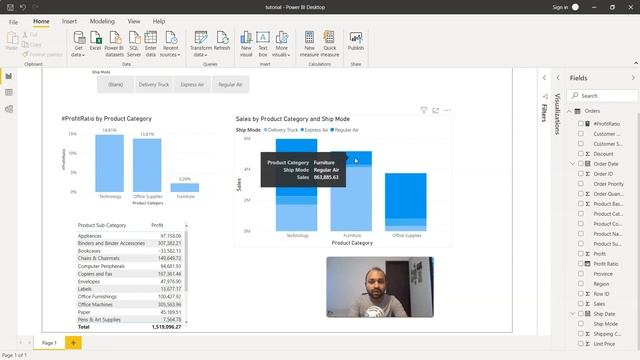640x360 pixels.
Task: Collapse the Orders table
Action: [x=569, y=111]
